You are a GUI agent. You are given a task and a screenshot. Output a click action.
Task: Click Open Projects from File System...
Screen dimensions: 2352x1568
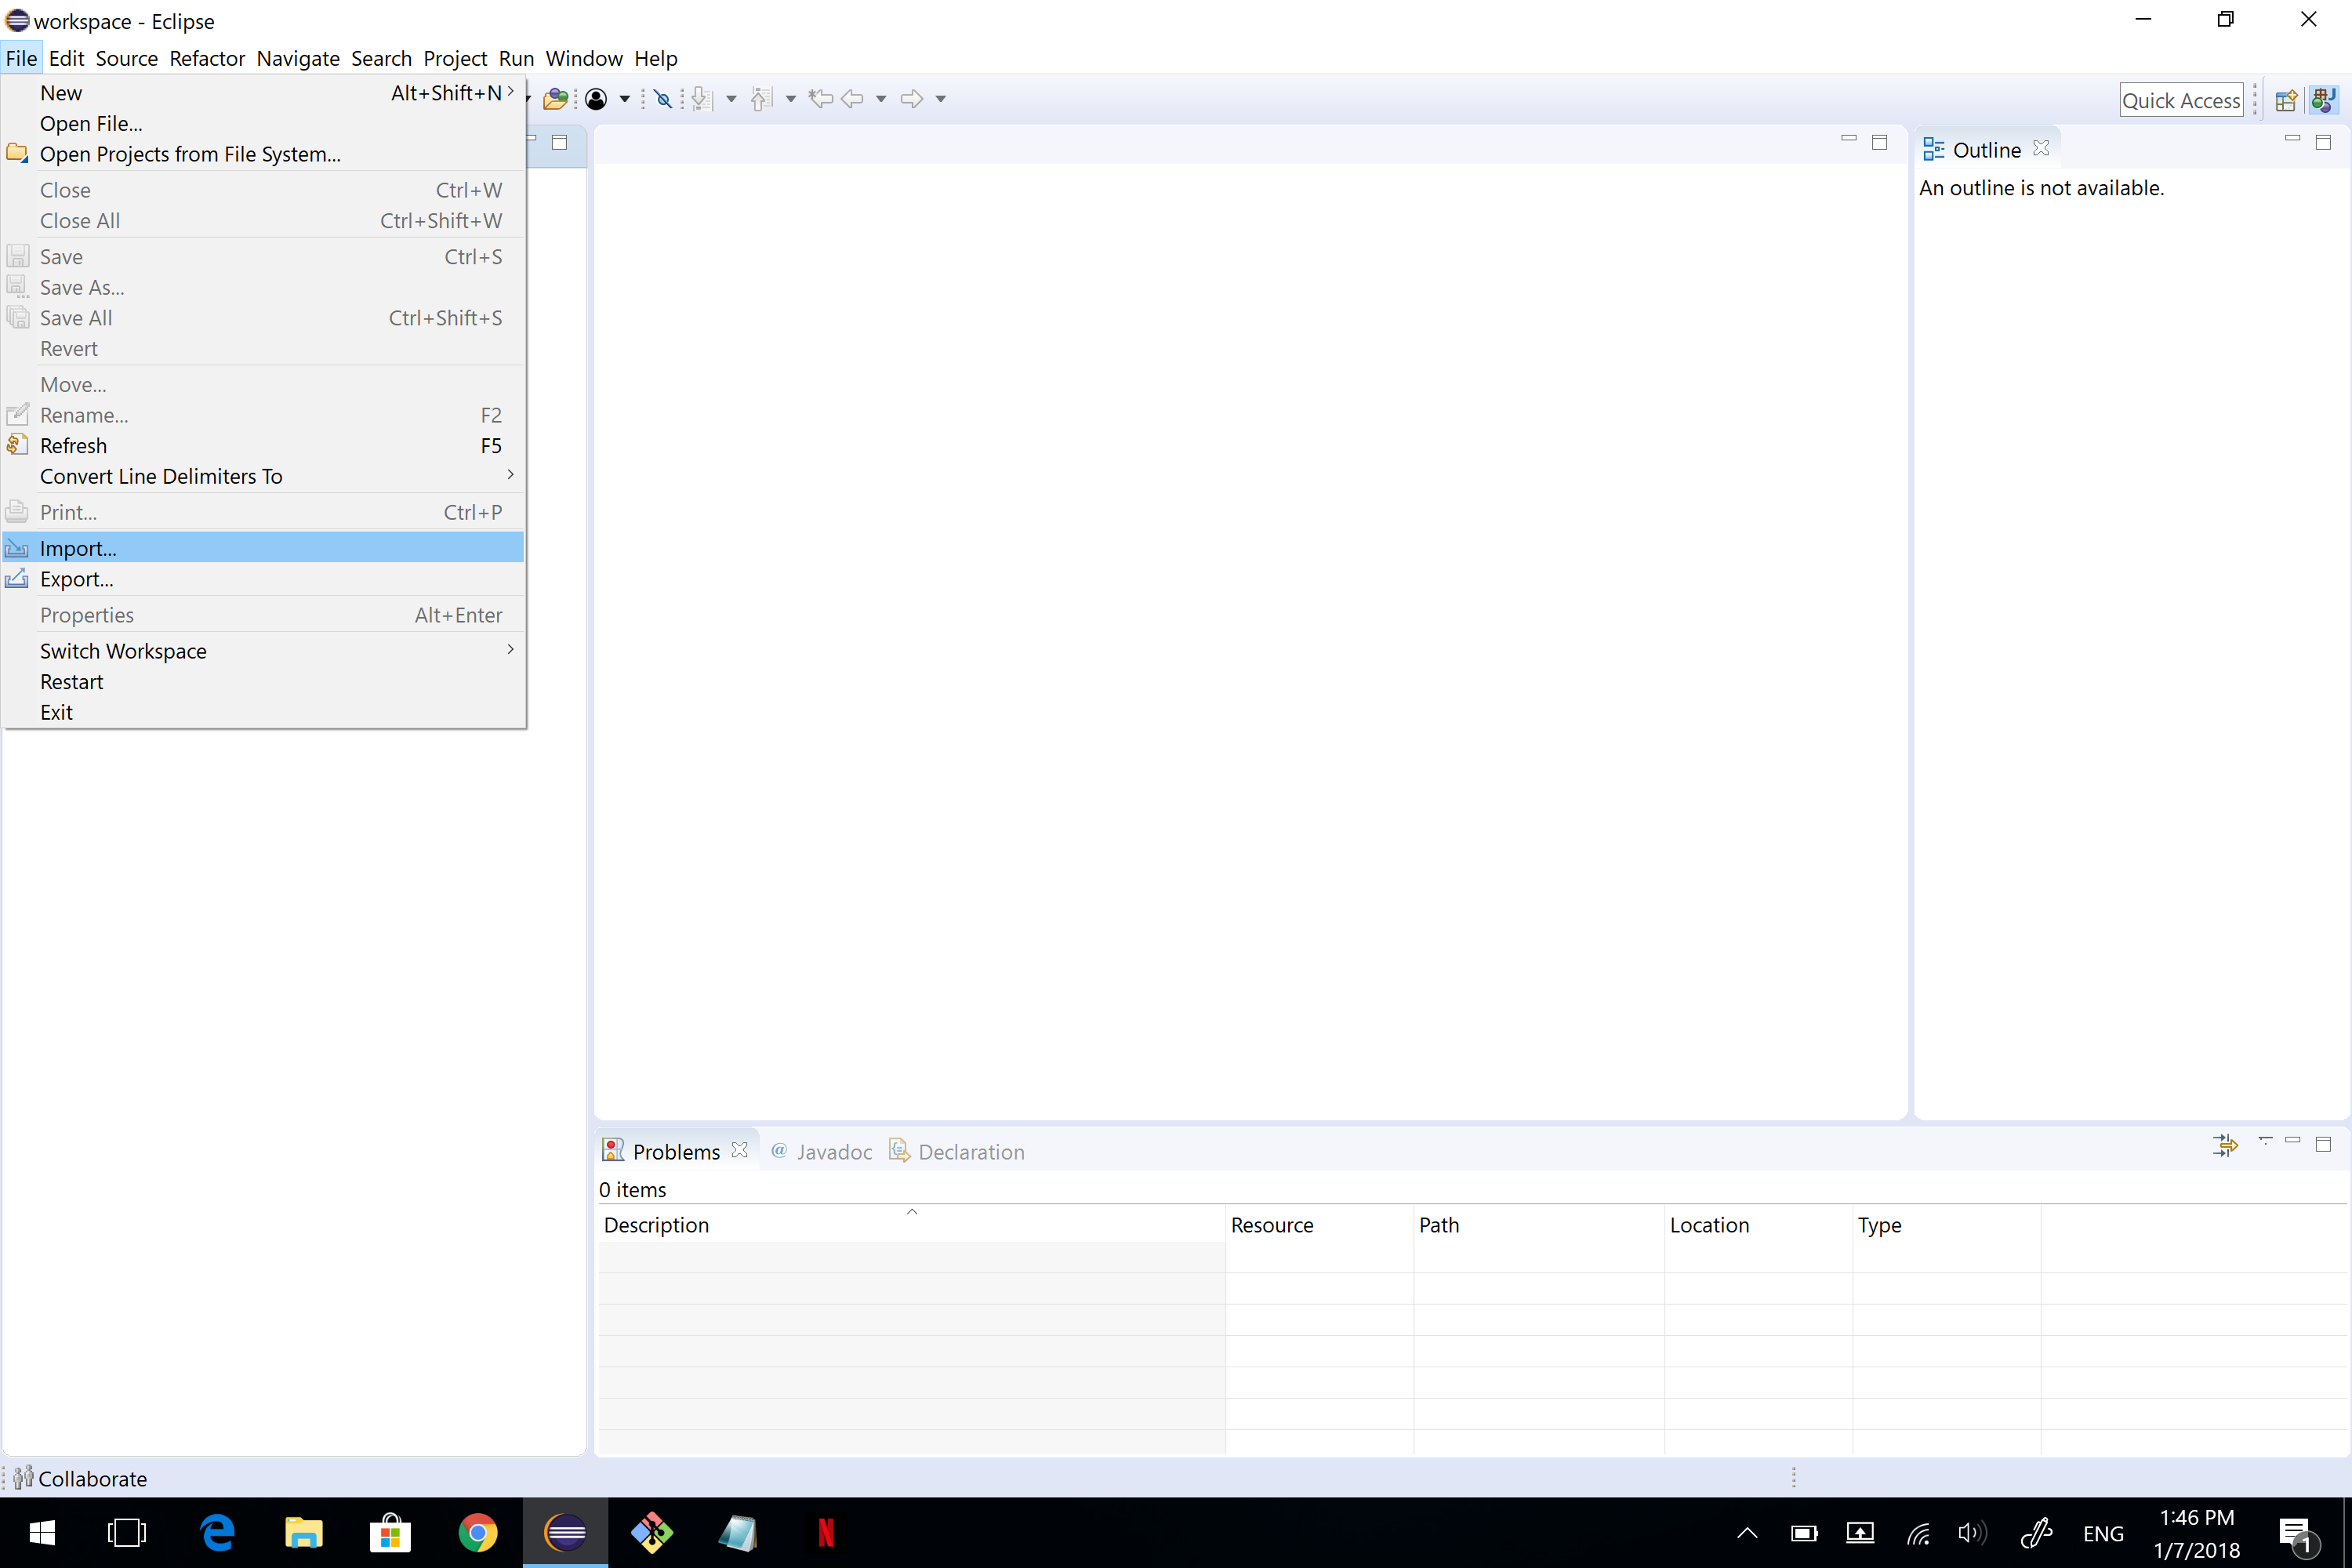point(190,154)
